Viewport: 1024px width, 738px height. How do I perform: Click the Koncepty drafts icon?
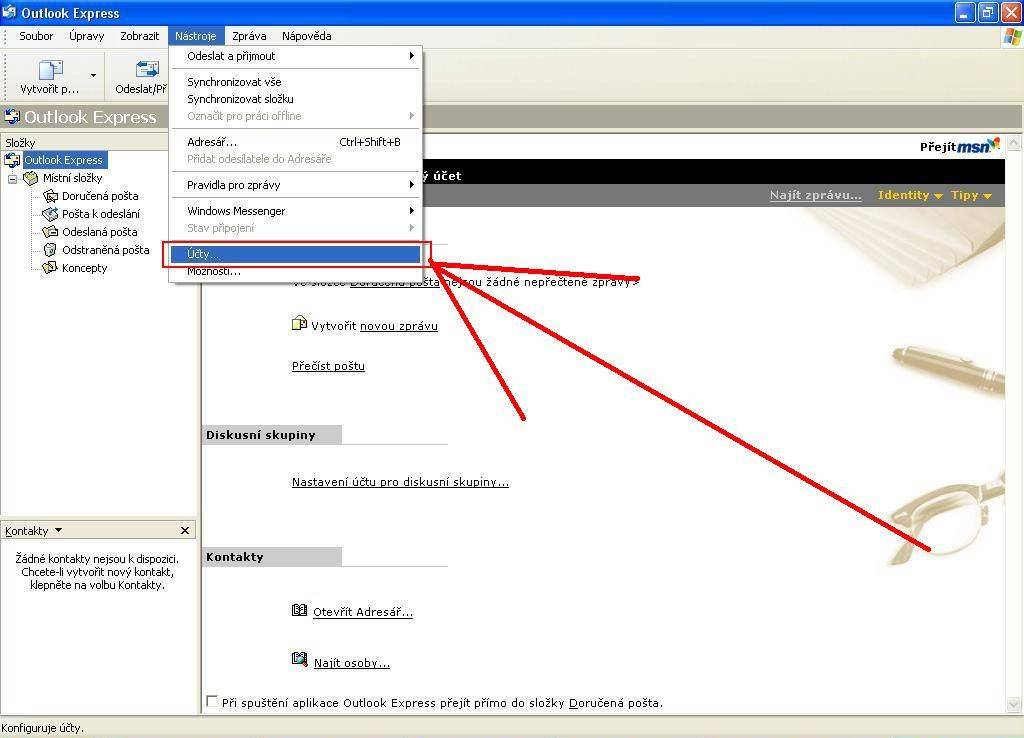point(50,268)
